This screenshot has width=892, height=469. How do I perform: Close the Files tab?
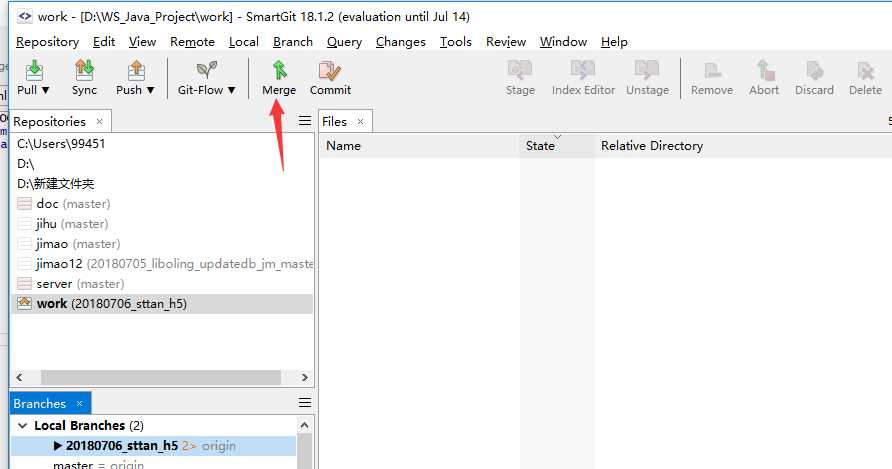click(x=360, y=122)
